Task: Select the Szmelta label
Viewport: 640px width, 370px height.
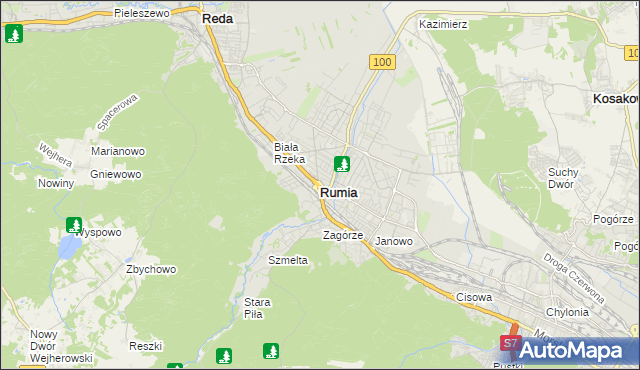Action: [288, 260]
